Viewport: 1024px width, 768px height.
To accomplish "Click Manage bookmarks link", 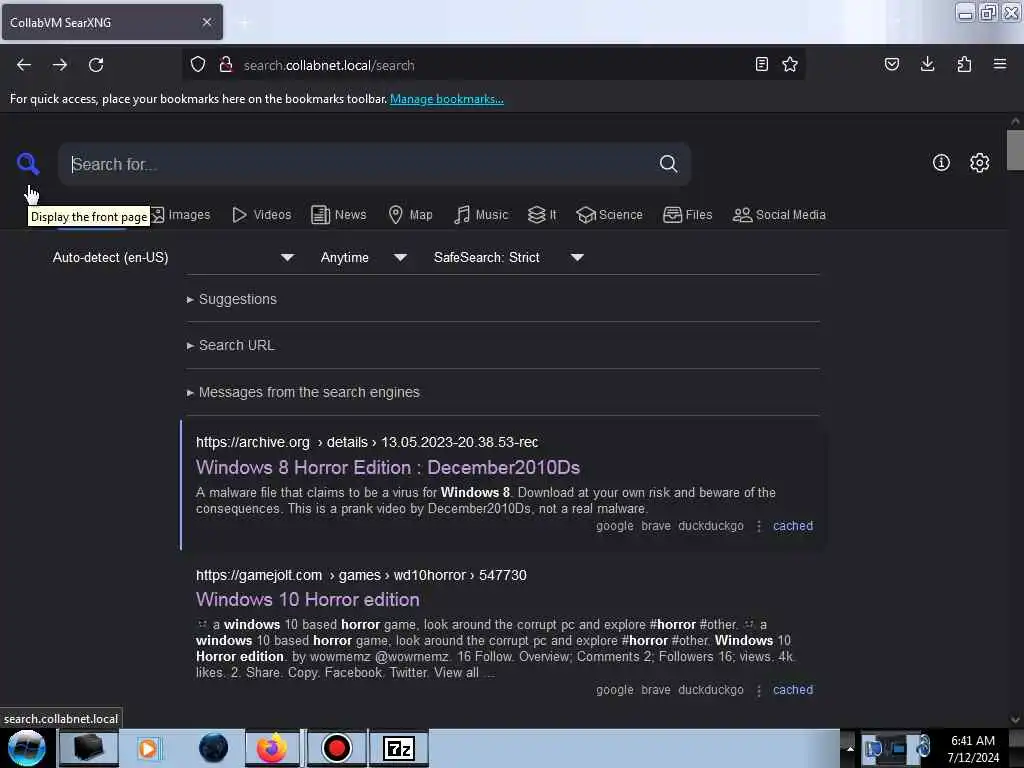I will pos(447,99).
